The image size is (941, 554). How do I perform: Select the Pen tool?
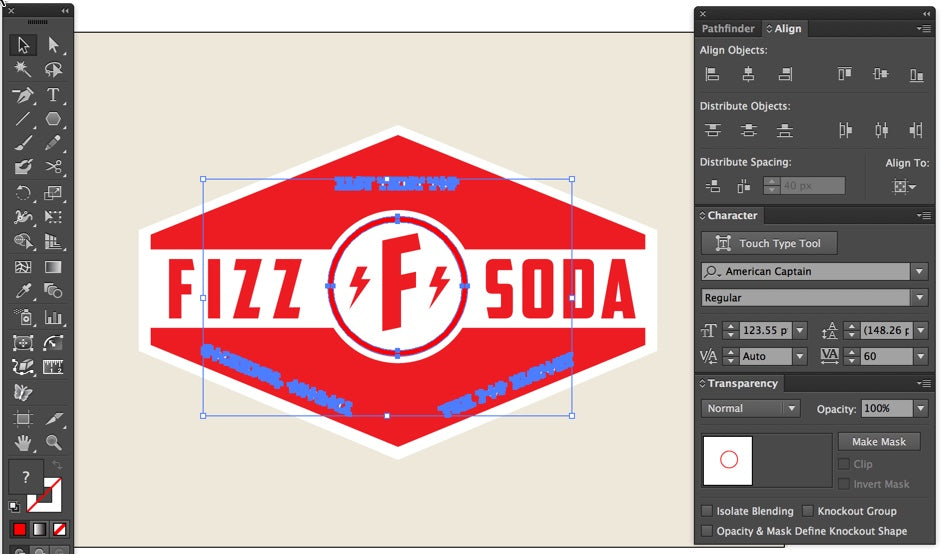(22, 95)
